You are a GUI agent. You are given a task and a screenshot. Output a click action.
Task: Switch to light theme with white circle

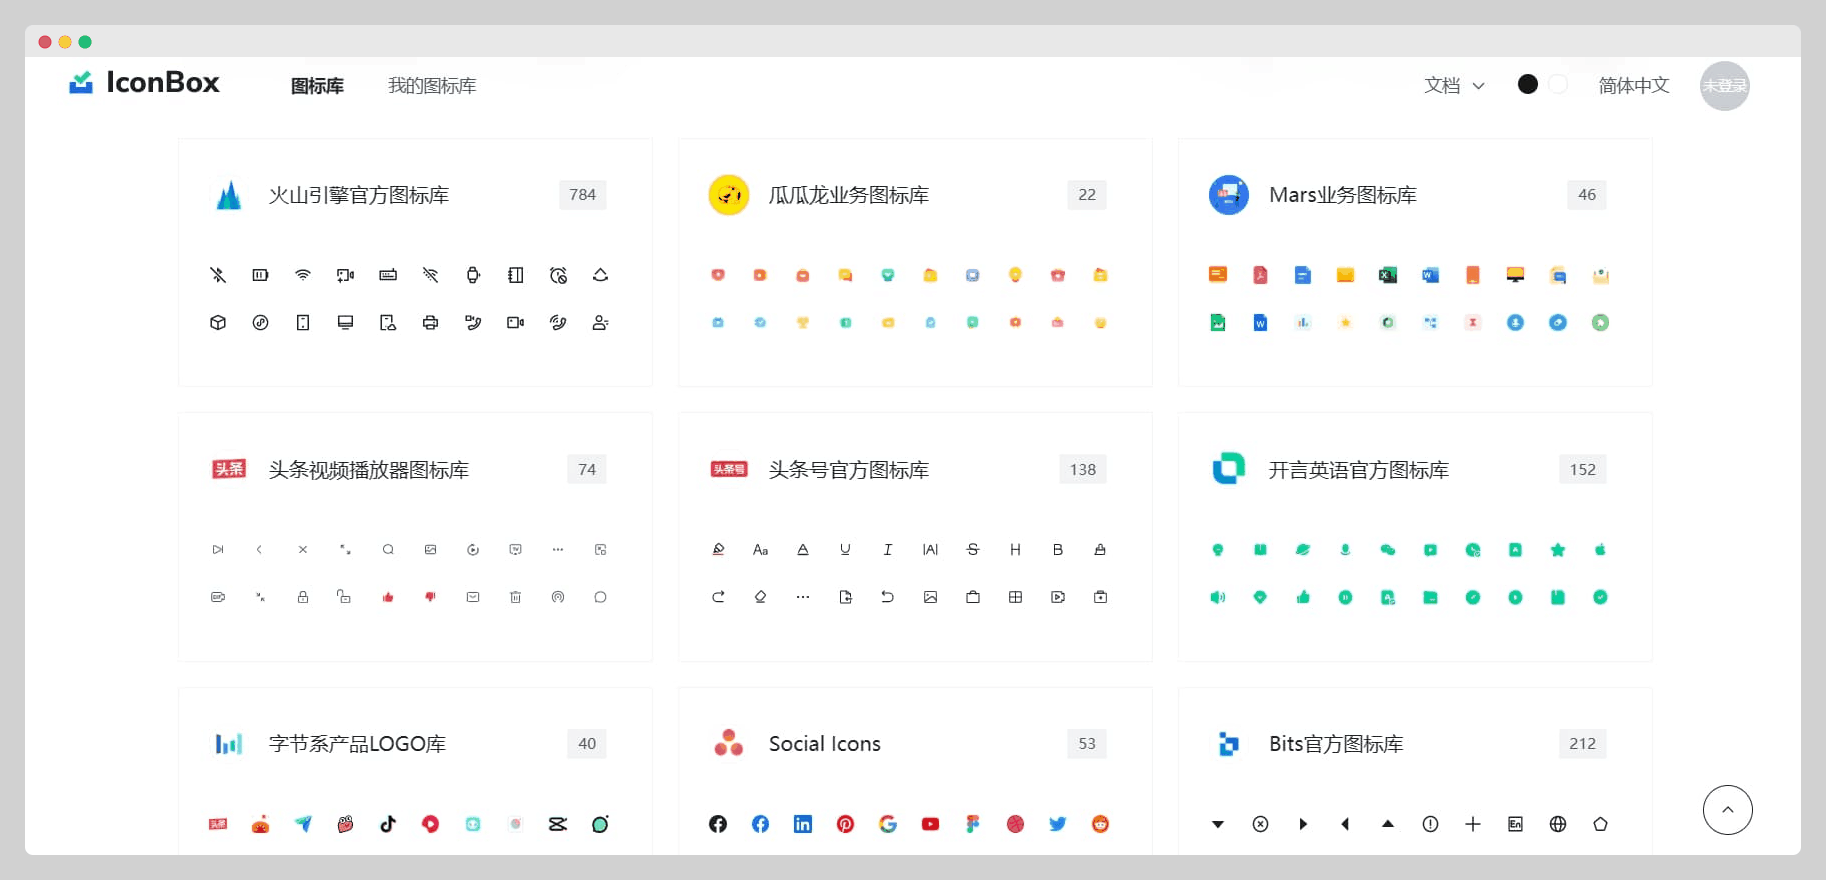(1558, 85)
